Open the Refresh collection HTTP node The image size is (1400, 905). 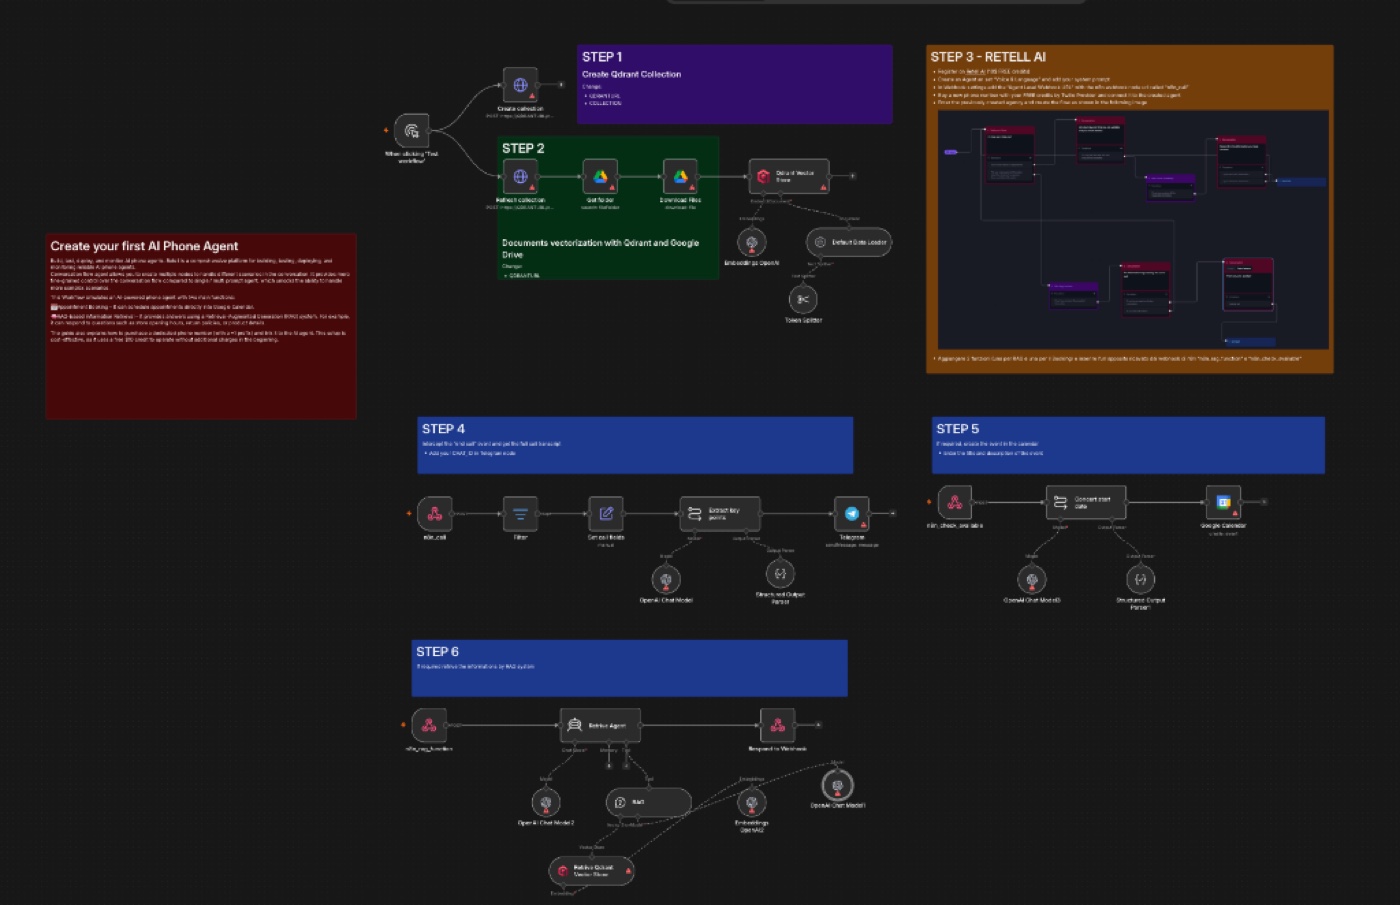(520, 177)
